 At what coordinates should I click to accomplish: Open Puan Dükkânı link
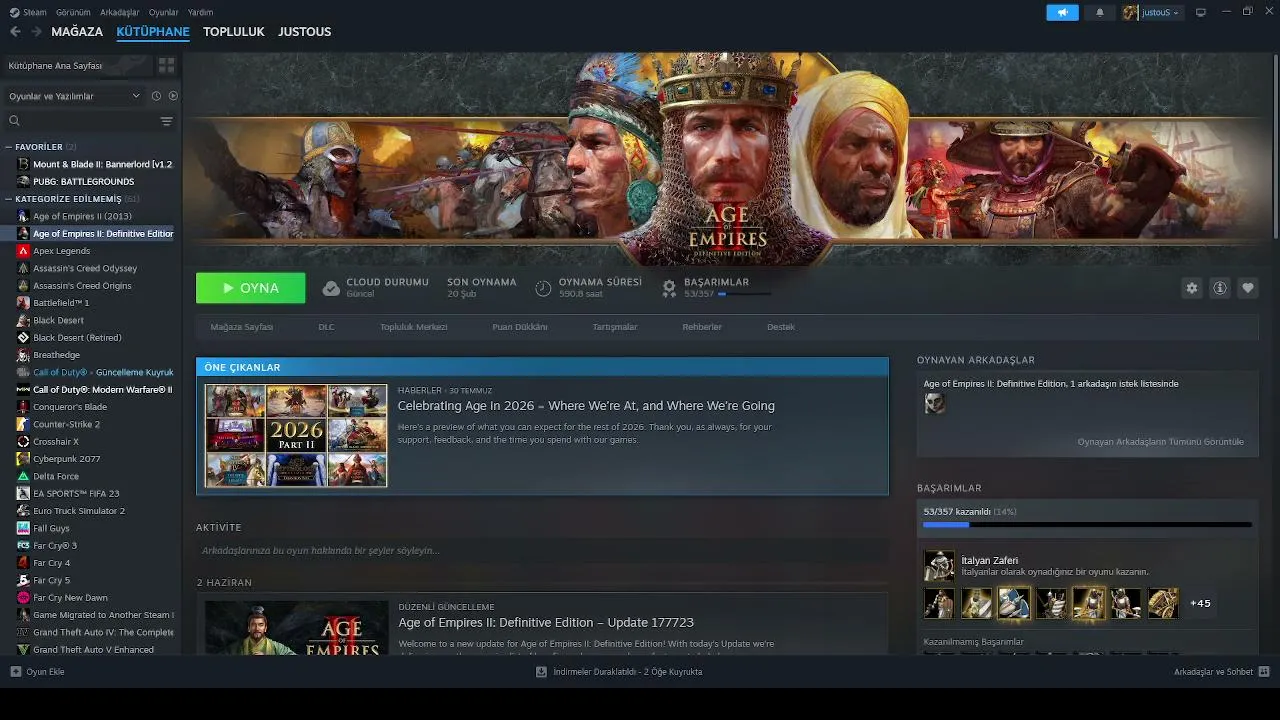[520, 327]
